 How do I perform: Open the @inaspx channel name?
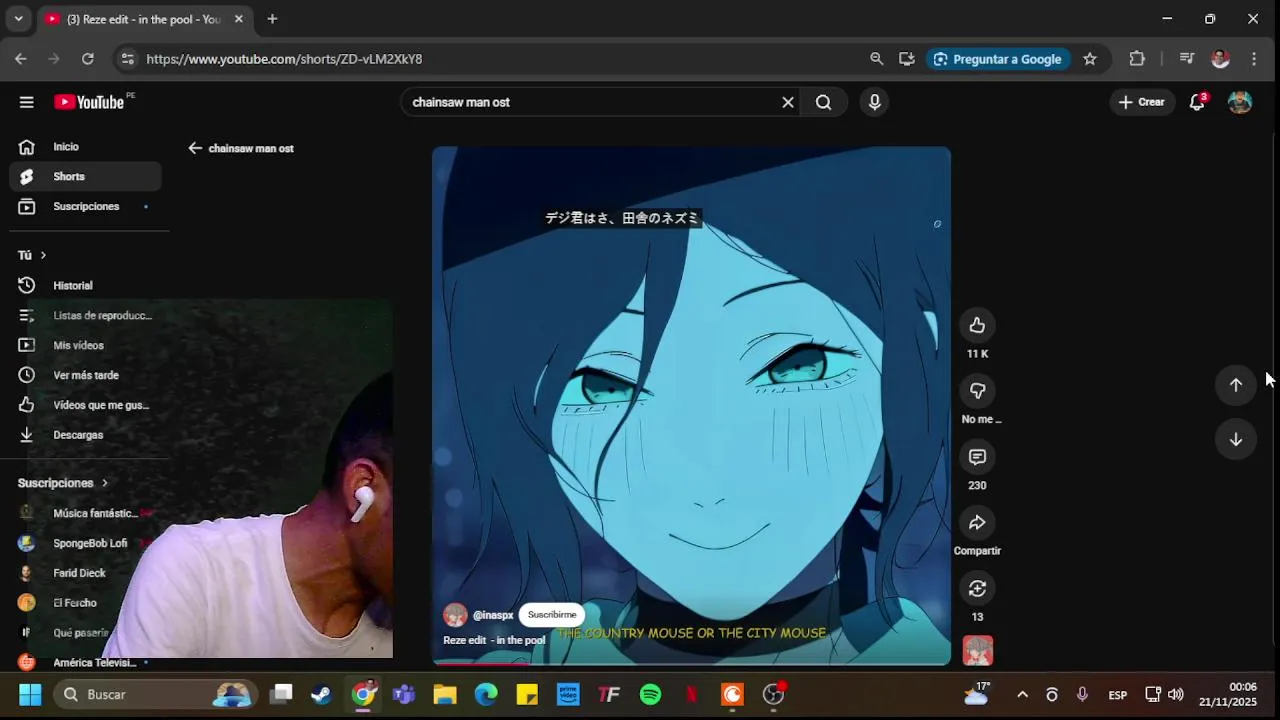point(493,615)
